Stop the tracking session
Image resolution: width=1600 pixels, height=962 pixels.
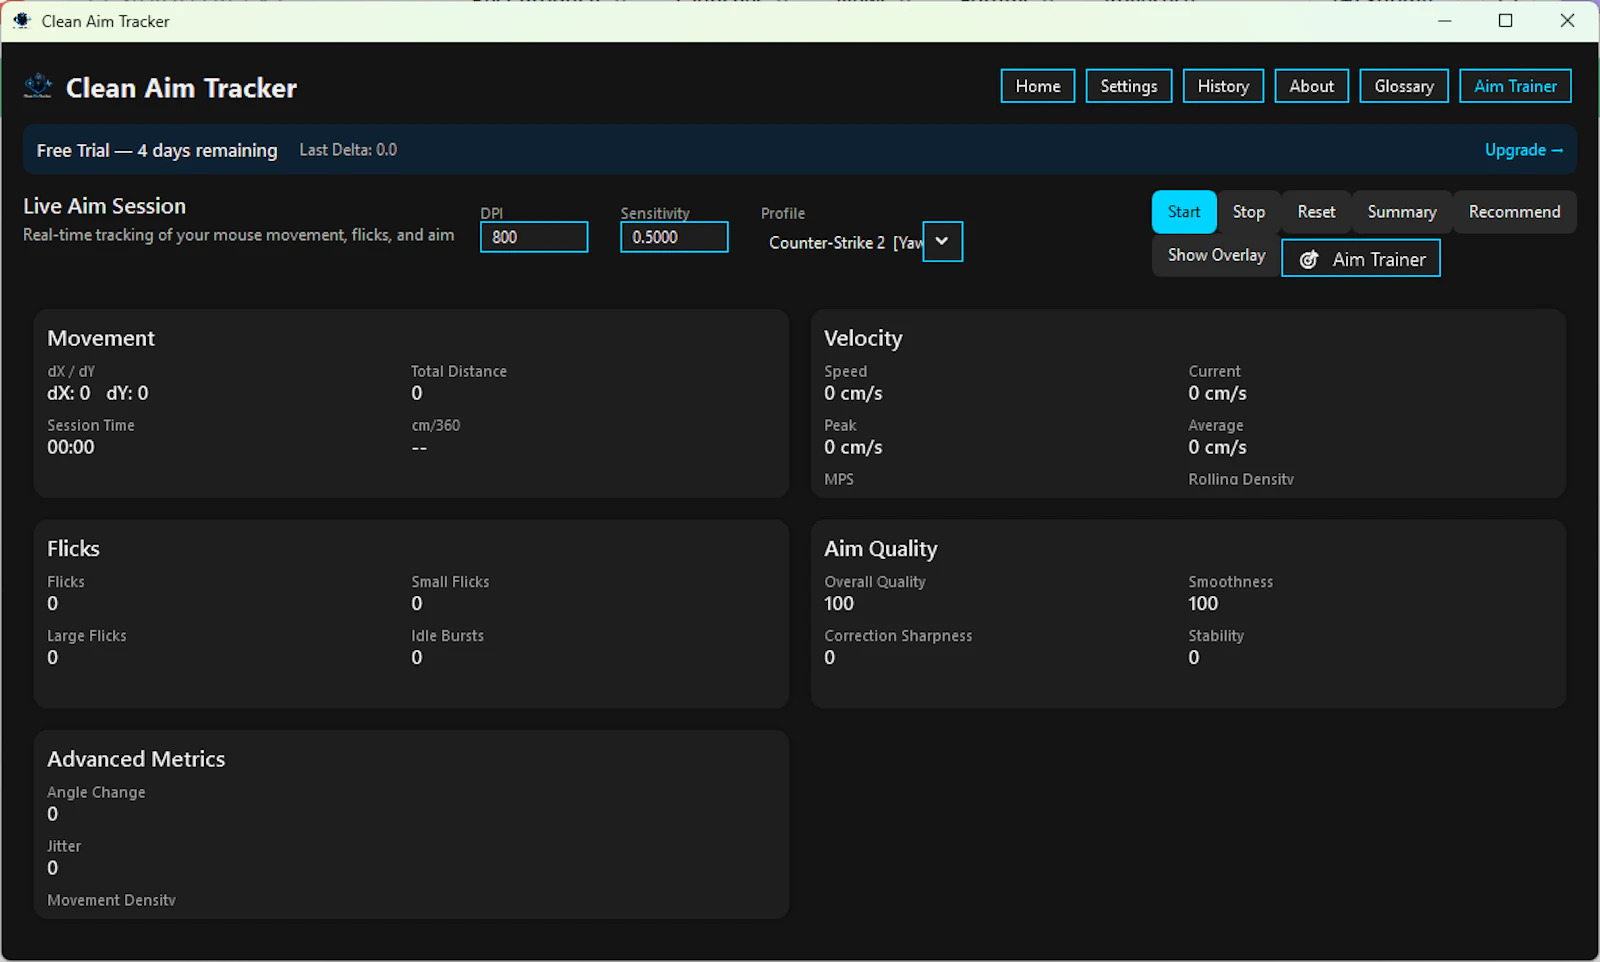(x=1249, y=212)
